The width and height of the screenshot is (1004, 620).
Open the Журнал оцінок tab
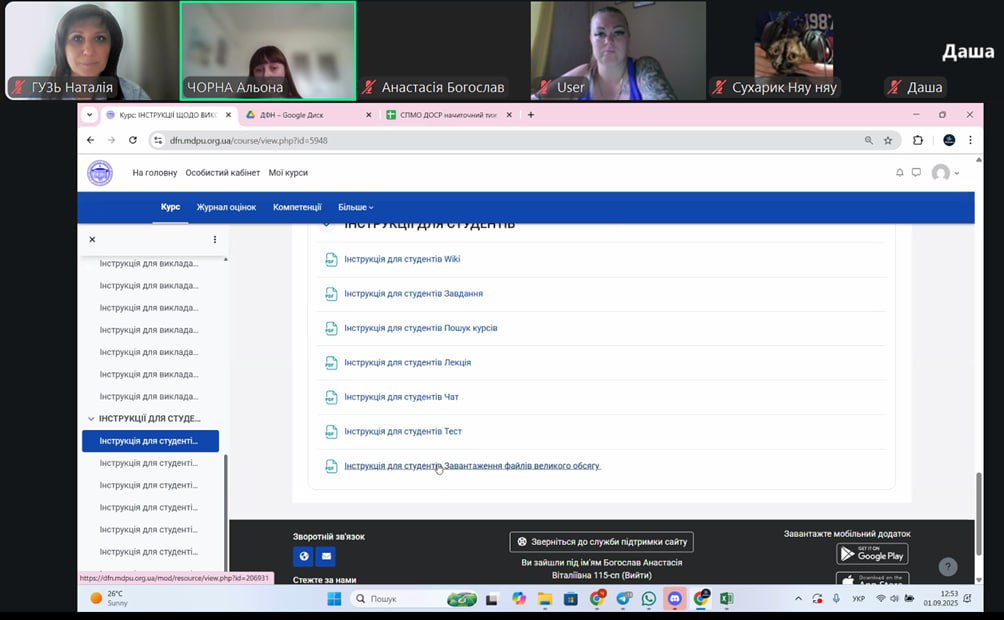[226, 207]
